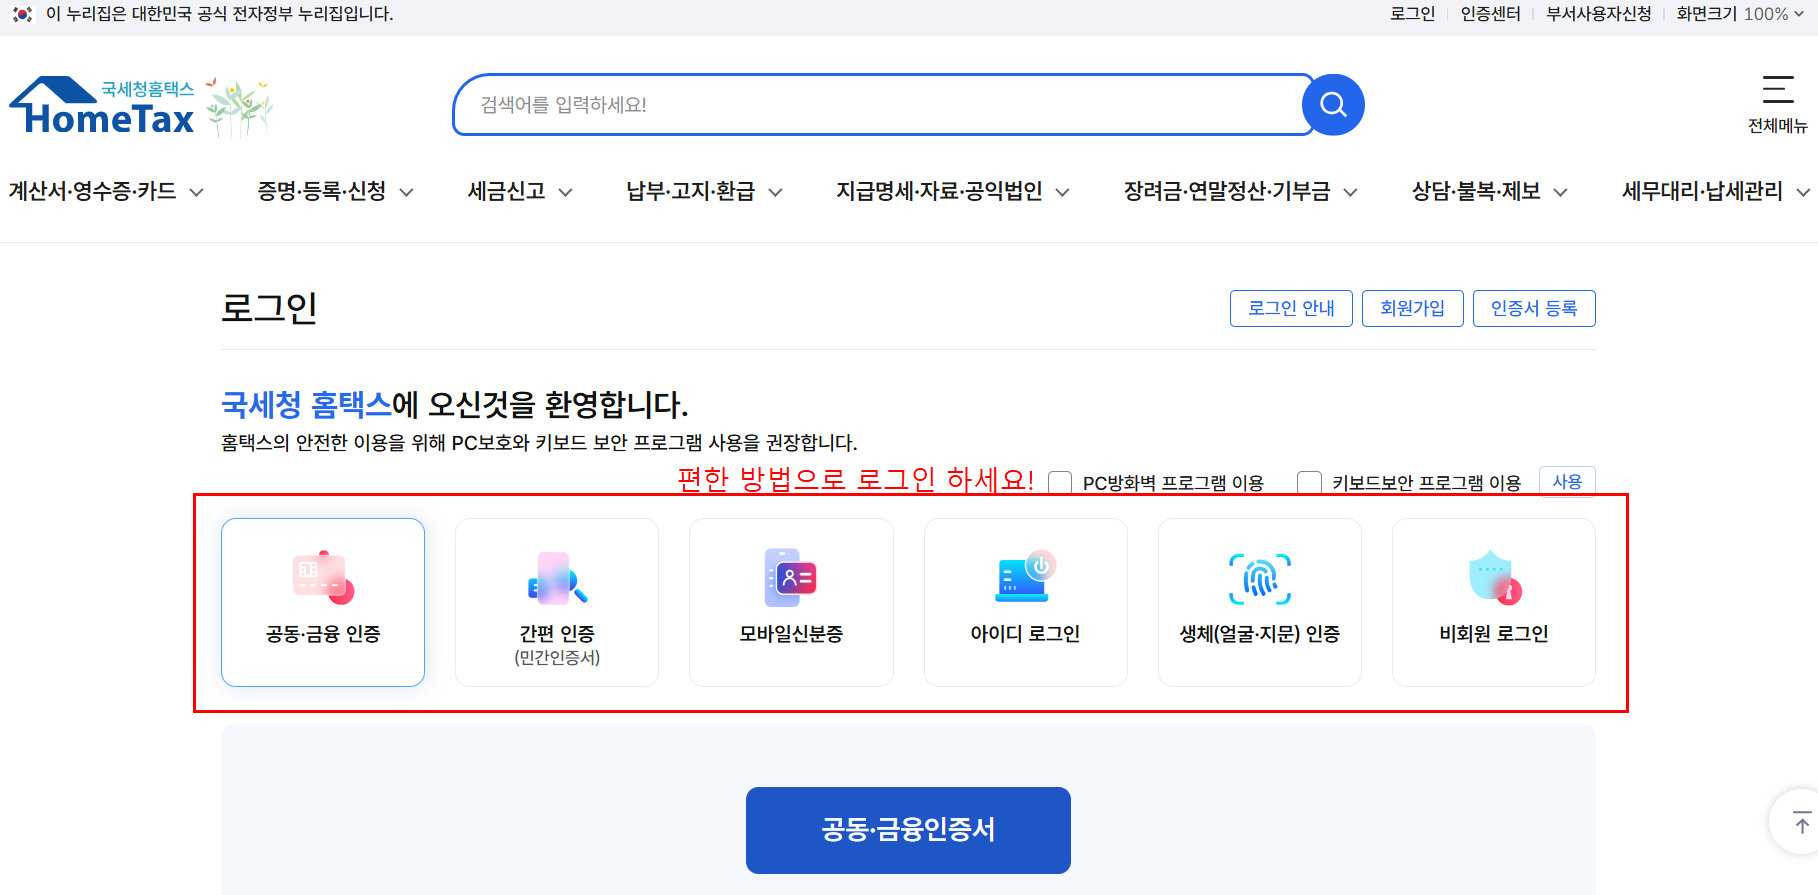This screenshot has width=1818, height=895.
Task: Open the 부서사용자신청 link
Action: tap(1598, 14)
